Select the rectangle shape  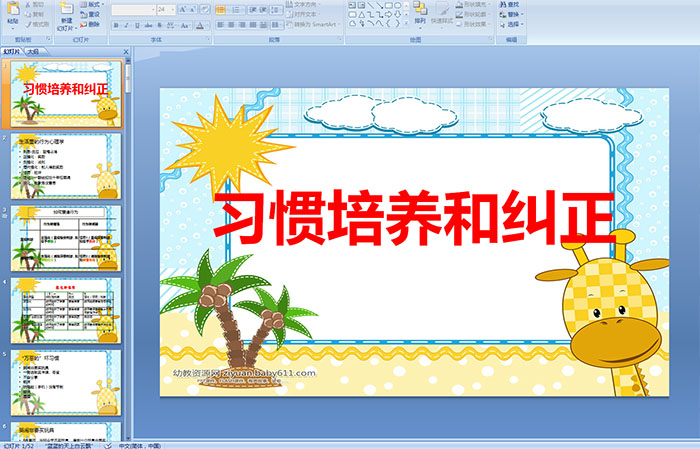pyautogui.click(x=388, y=5)
